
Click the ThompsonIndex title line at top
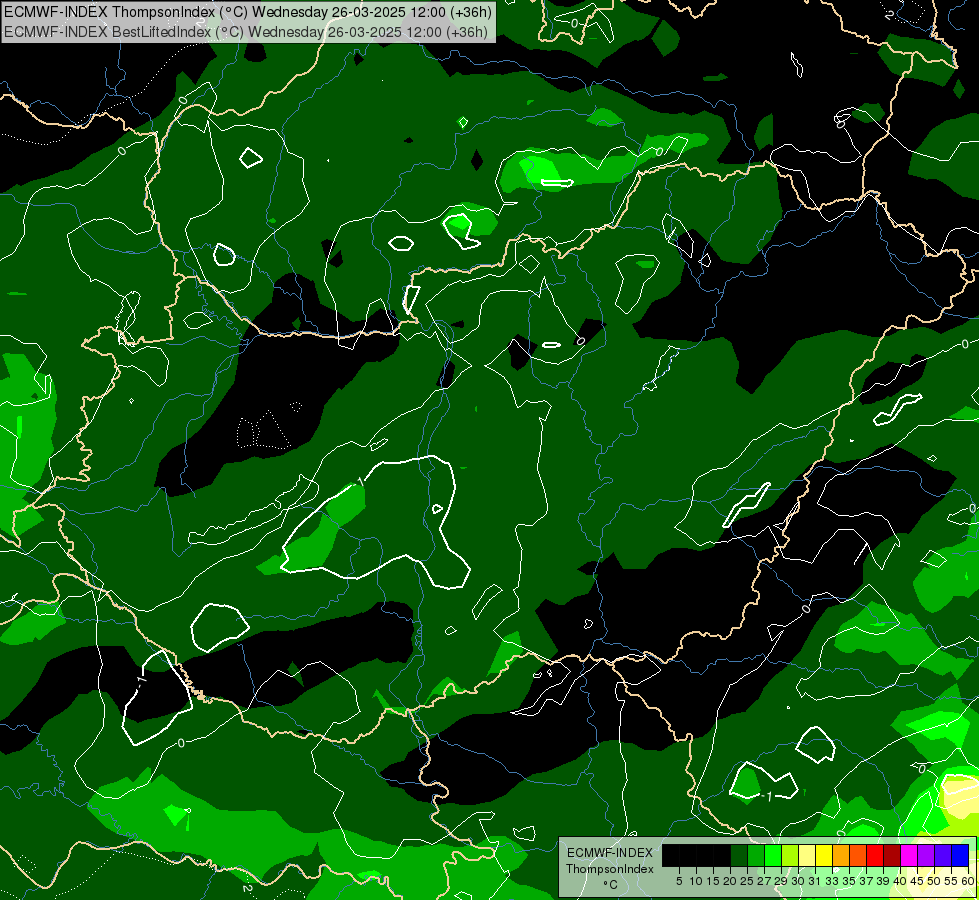coord(248,11)
